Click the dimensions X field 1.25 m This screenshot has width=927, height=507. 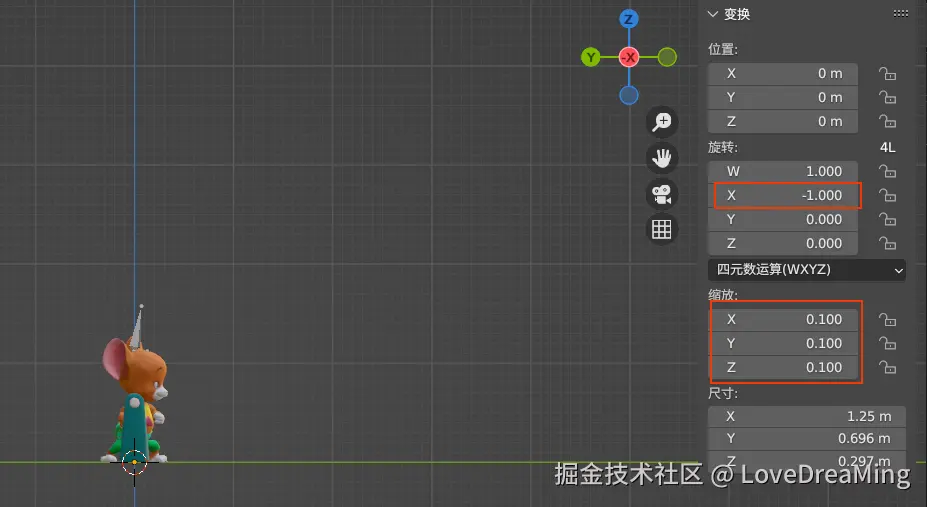click(806, 417)
